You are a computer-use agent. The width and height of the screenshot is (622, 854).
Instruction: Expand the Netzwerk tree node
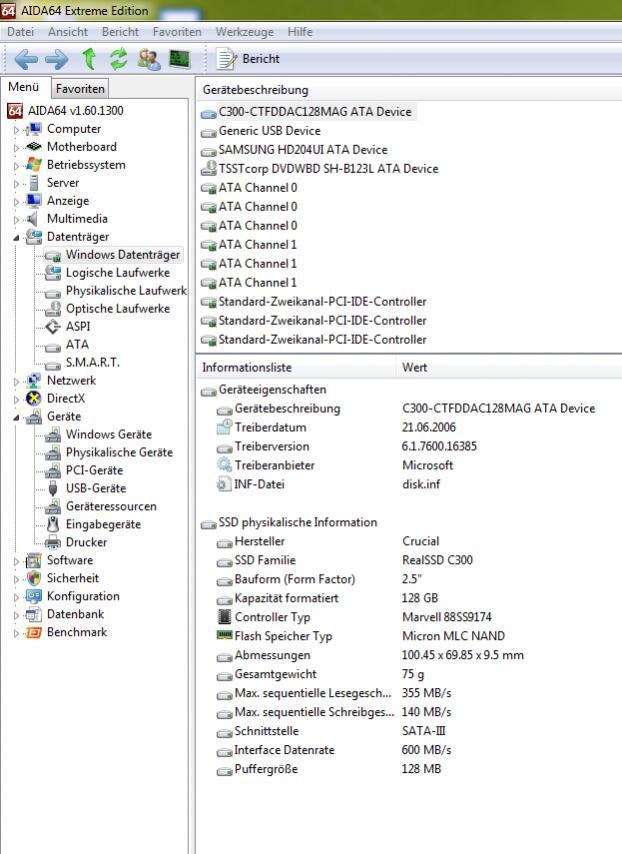16,381
